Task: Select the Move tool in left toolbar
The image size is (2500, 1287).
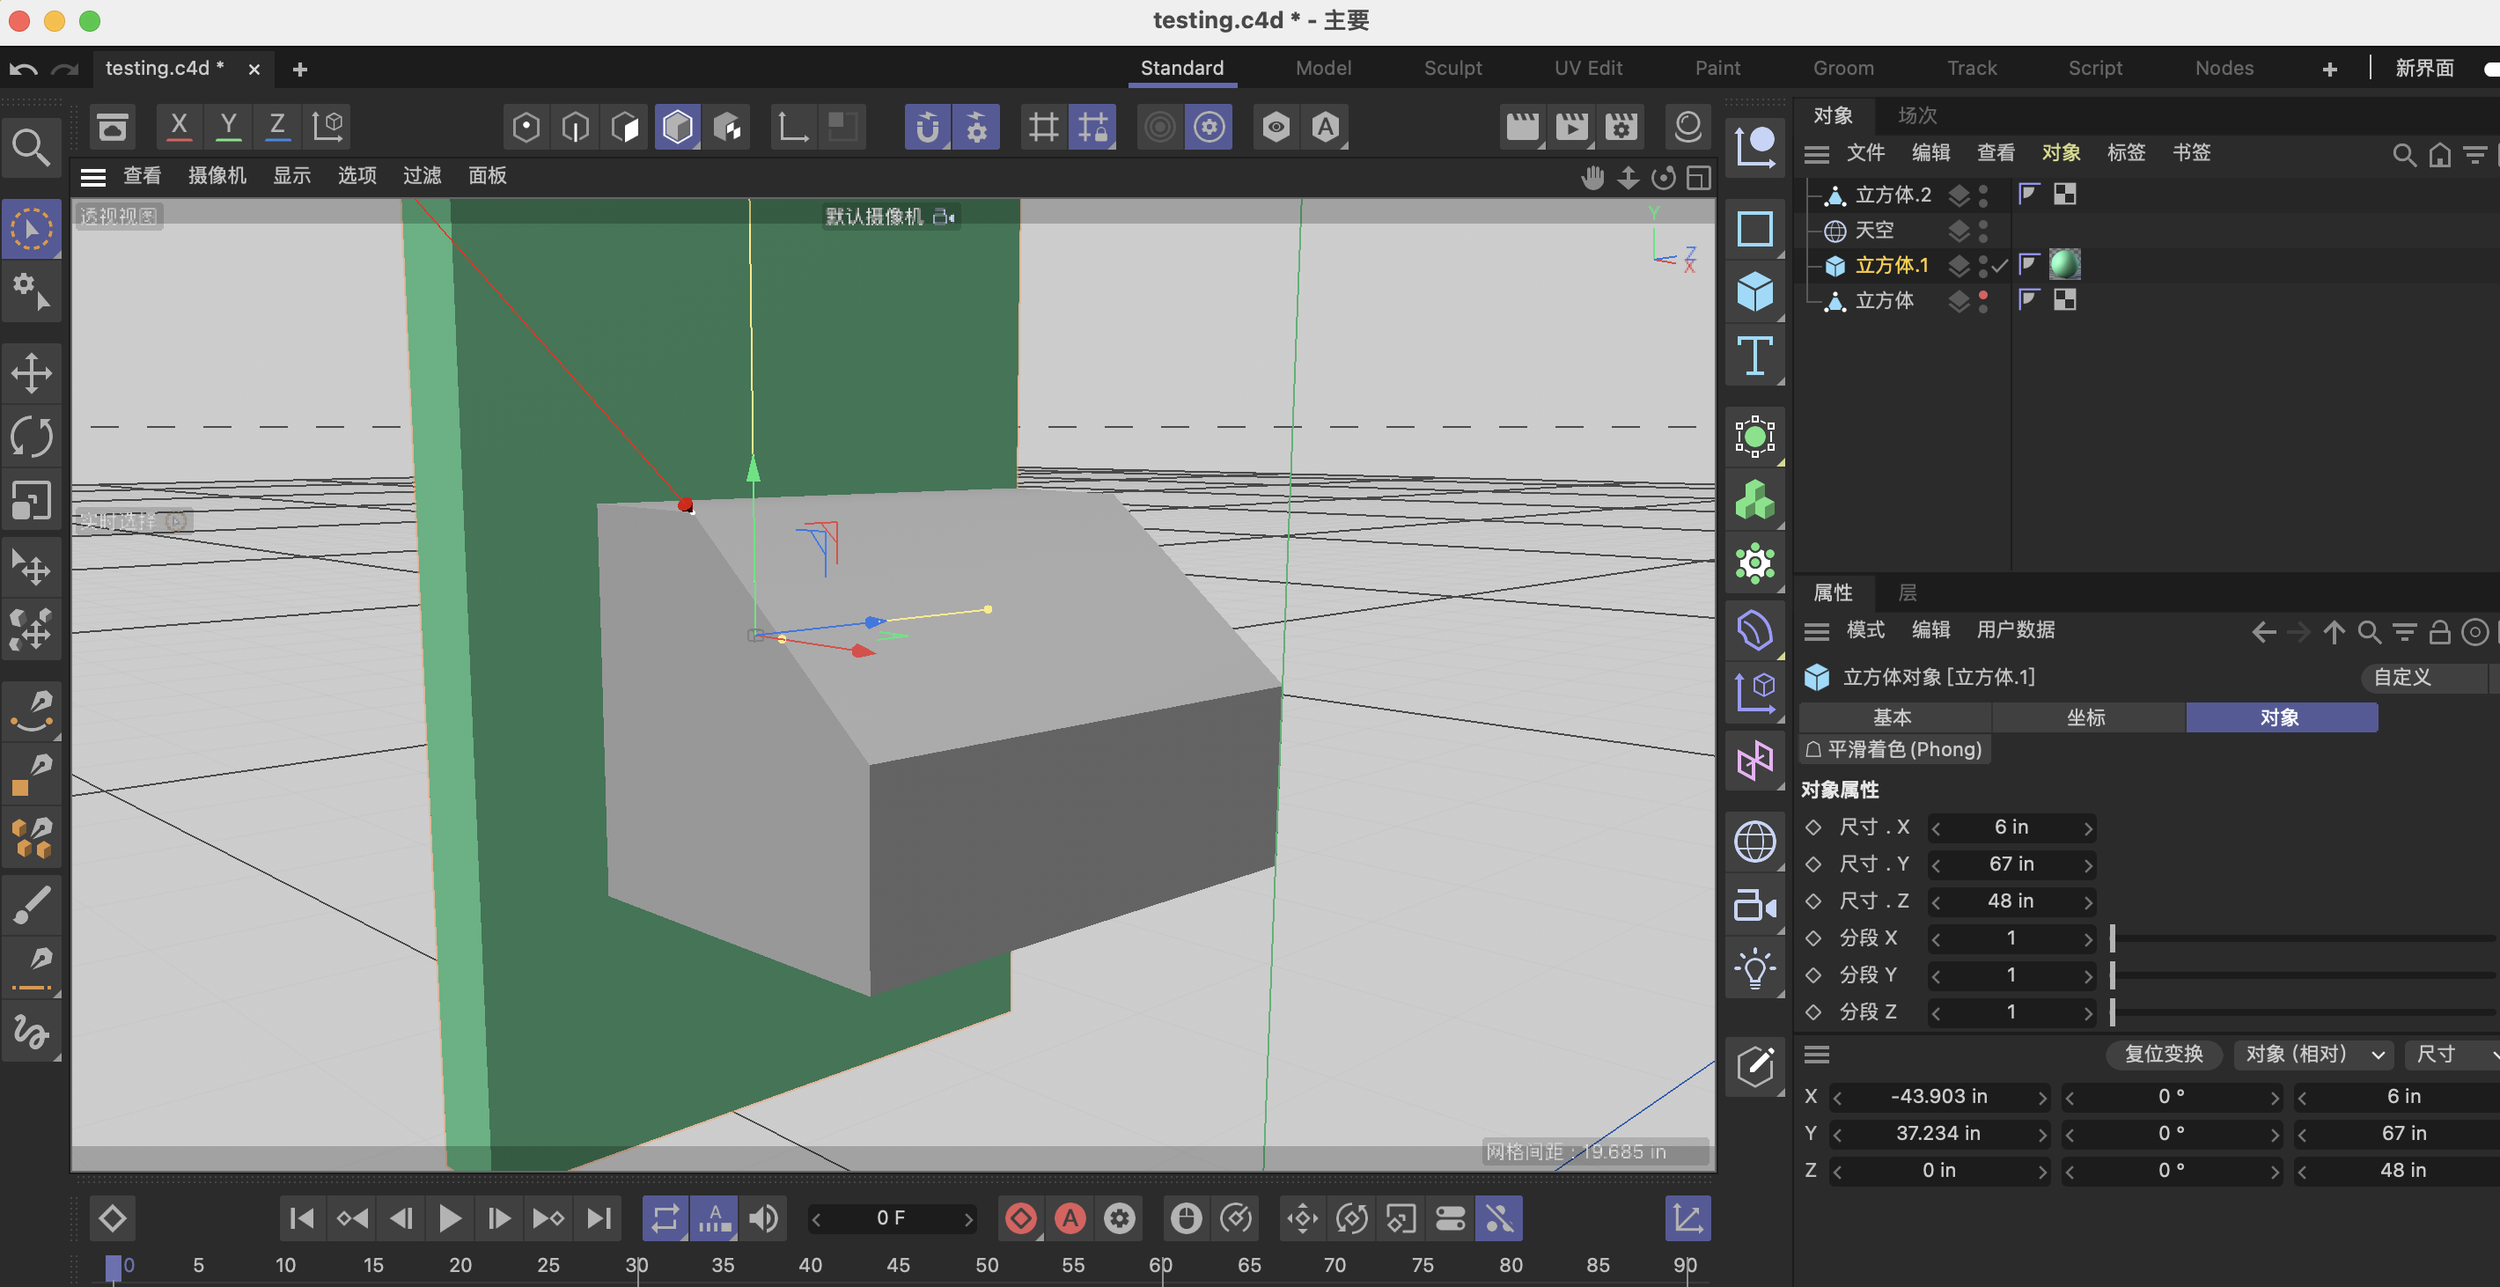Action: (32, 374)
